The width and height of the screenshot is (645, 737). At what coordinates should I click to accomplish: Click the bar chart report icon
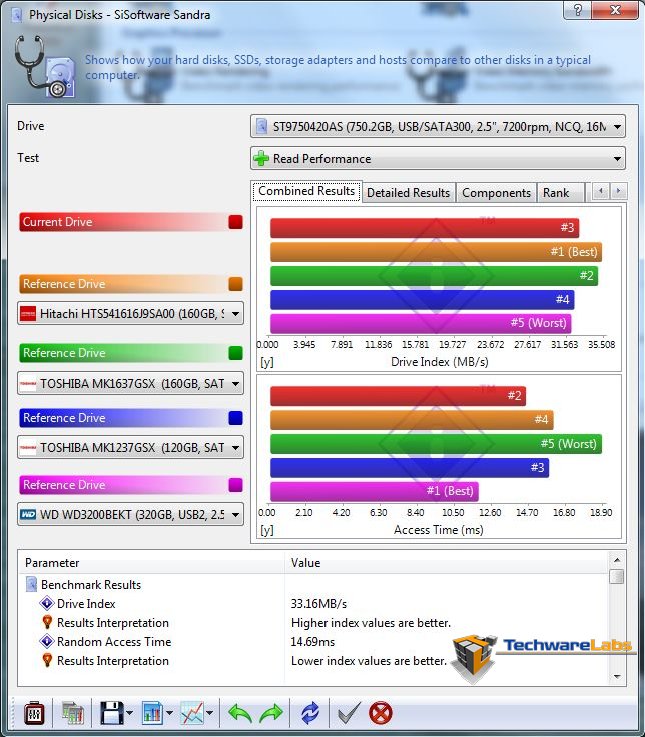point(152,713)
